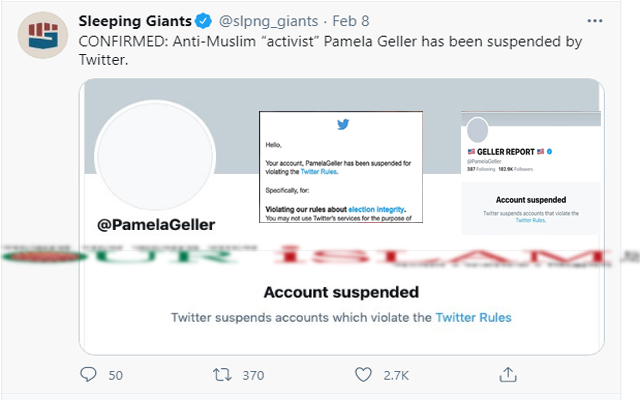Click the likes count 2.7K
Image resolution: width=640 pixels, height=400 pixels.
tap(396, 375)
